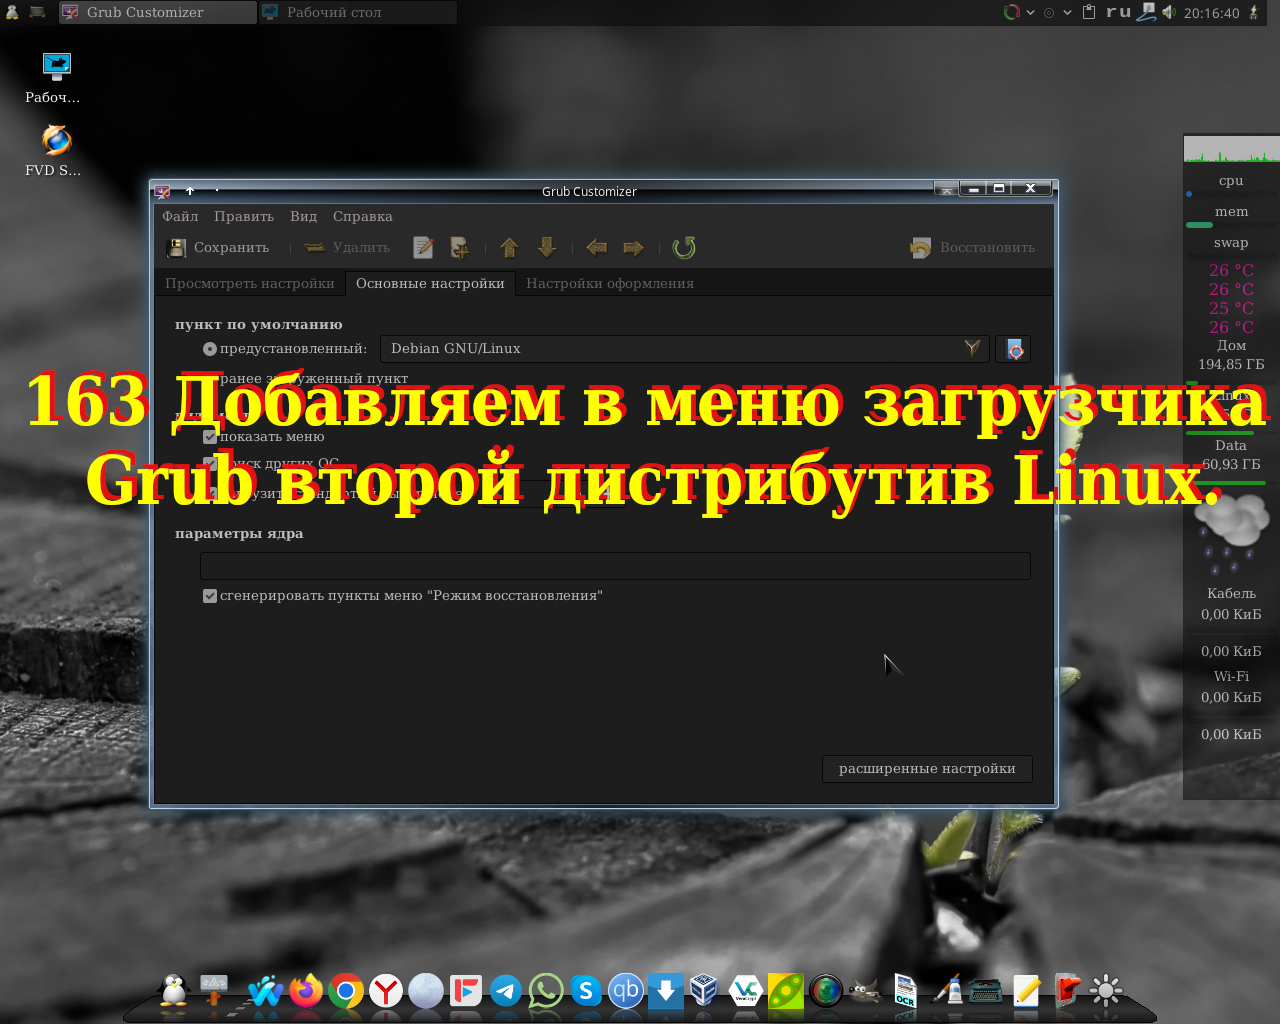1280x1024 pixels.
Task: Click the left arrow toolbar icon
Action: pyautogui.click(x=596, y=248)
